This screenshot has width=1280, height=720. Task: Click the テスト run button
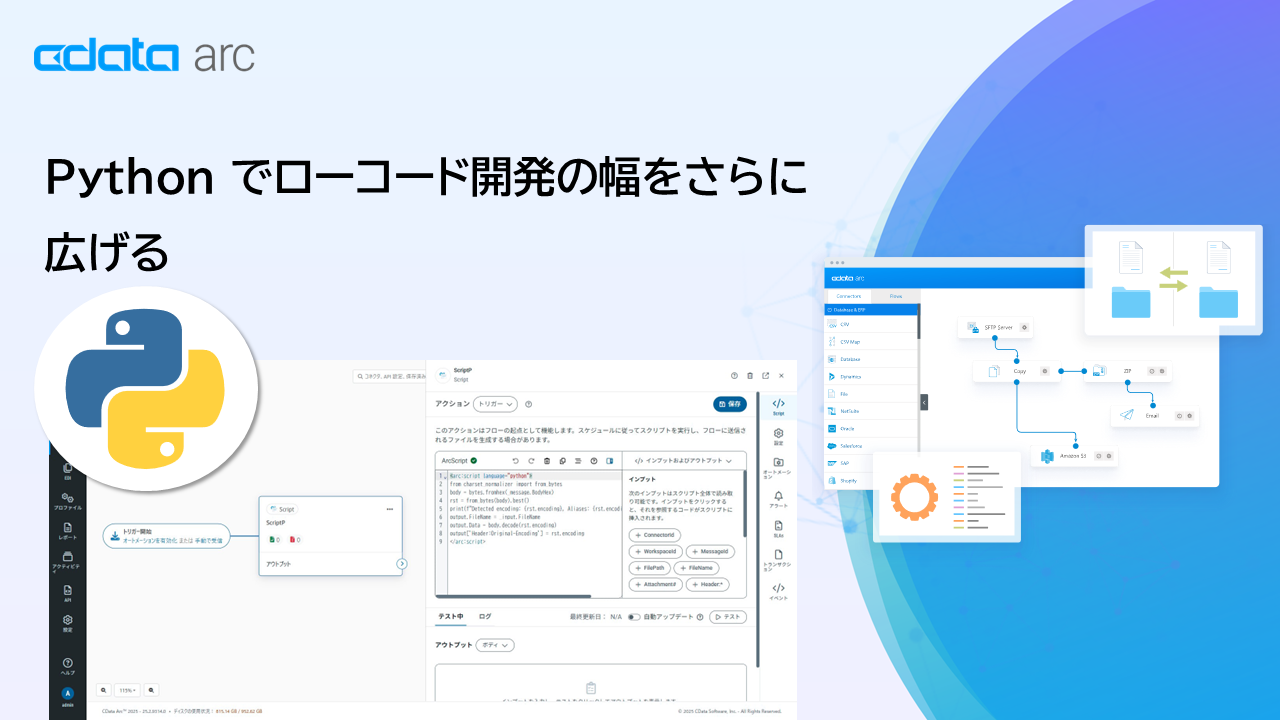(x=728, y=617)
